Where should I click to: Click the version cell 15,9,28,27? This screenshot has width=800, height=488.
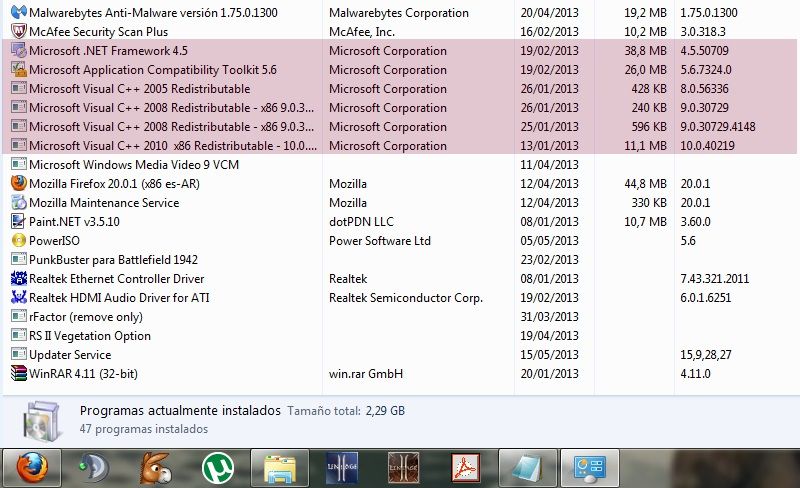(706, 354)
